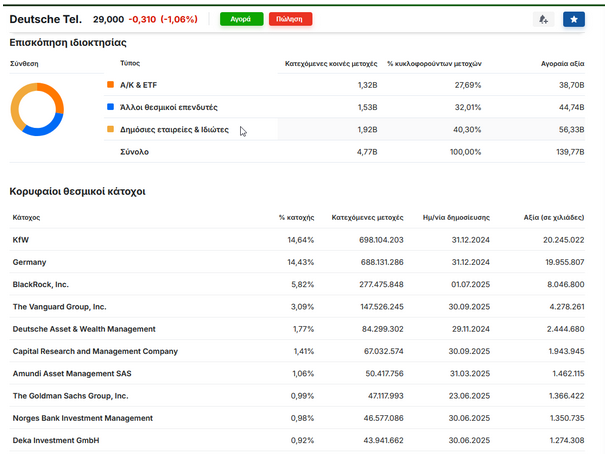The height and width of the screenshot is (454, 609).
Task: Open Norges Bank Investment Management entry
Action: (82, 418)
